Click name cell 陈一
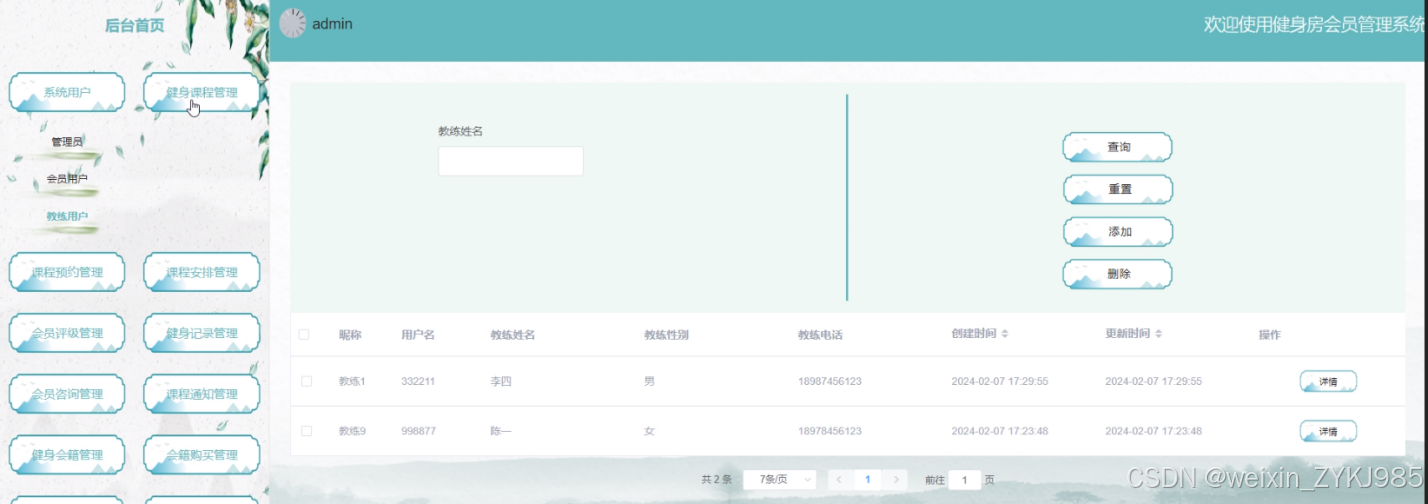This screenshot has width=1428, height=504. pyautogui.click(x=501, y=431)
